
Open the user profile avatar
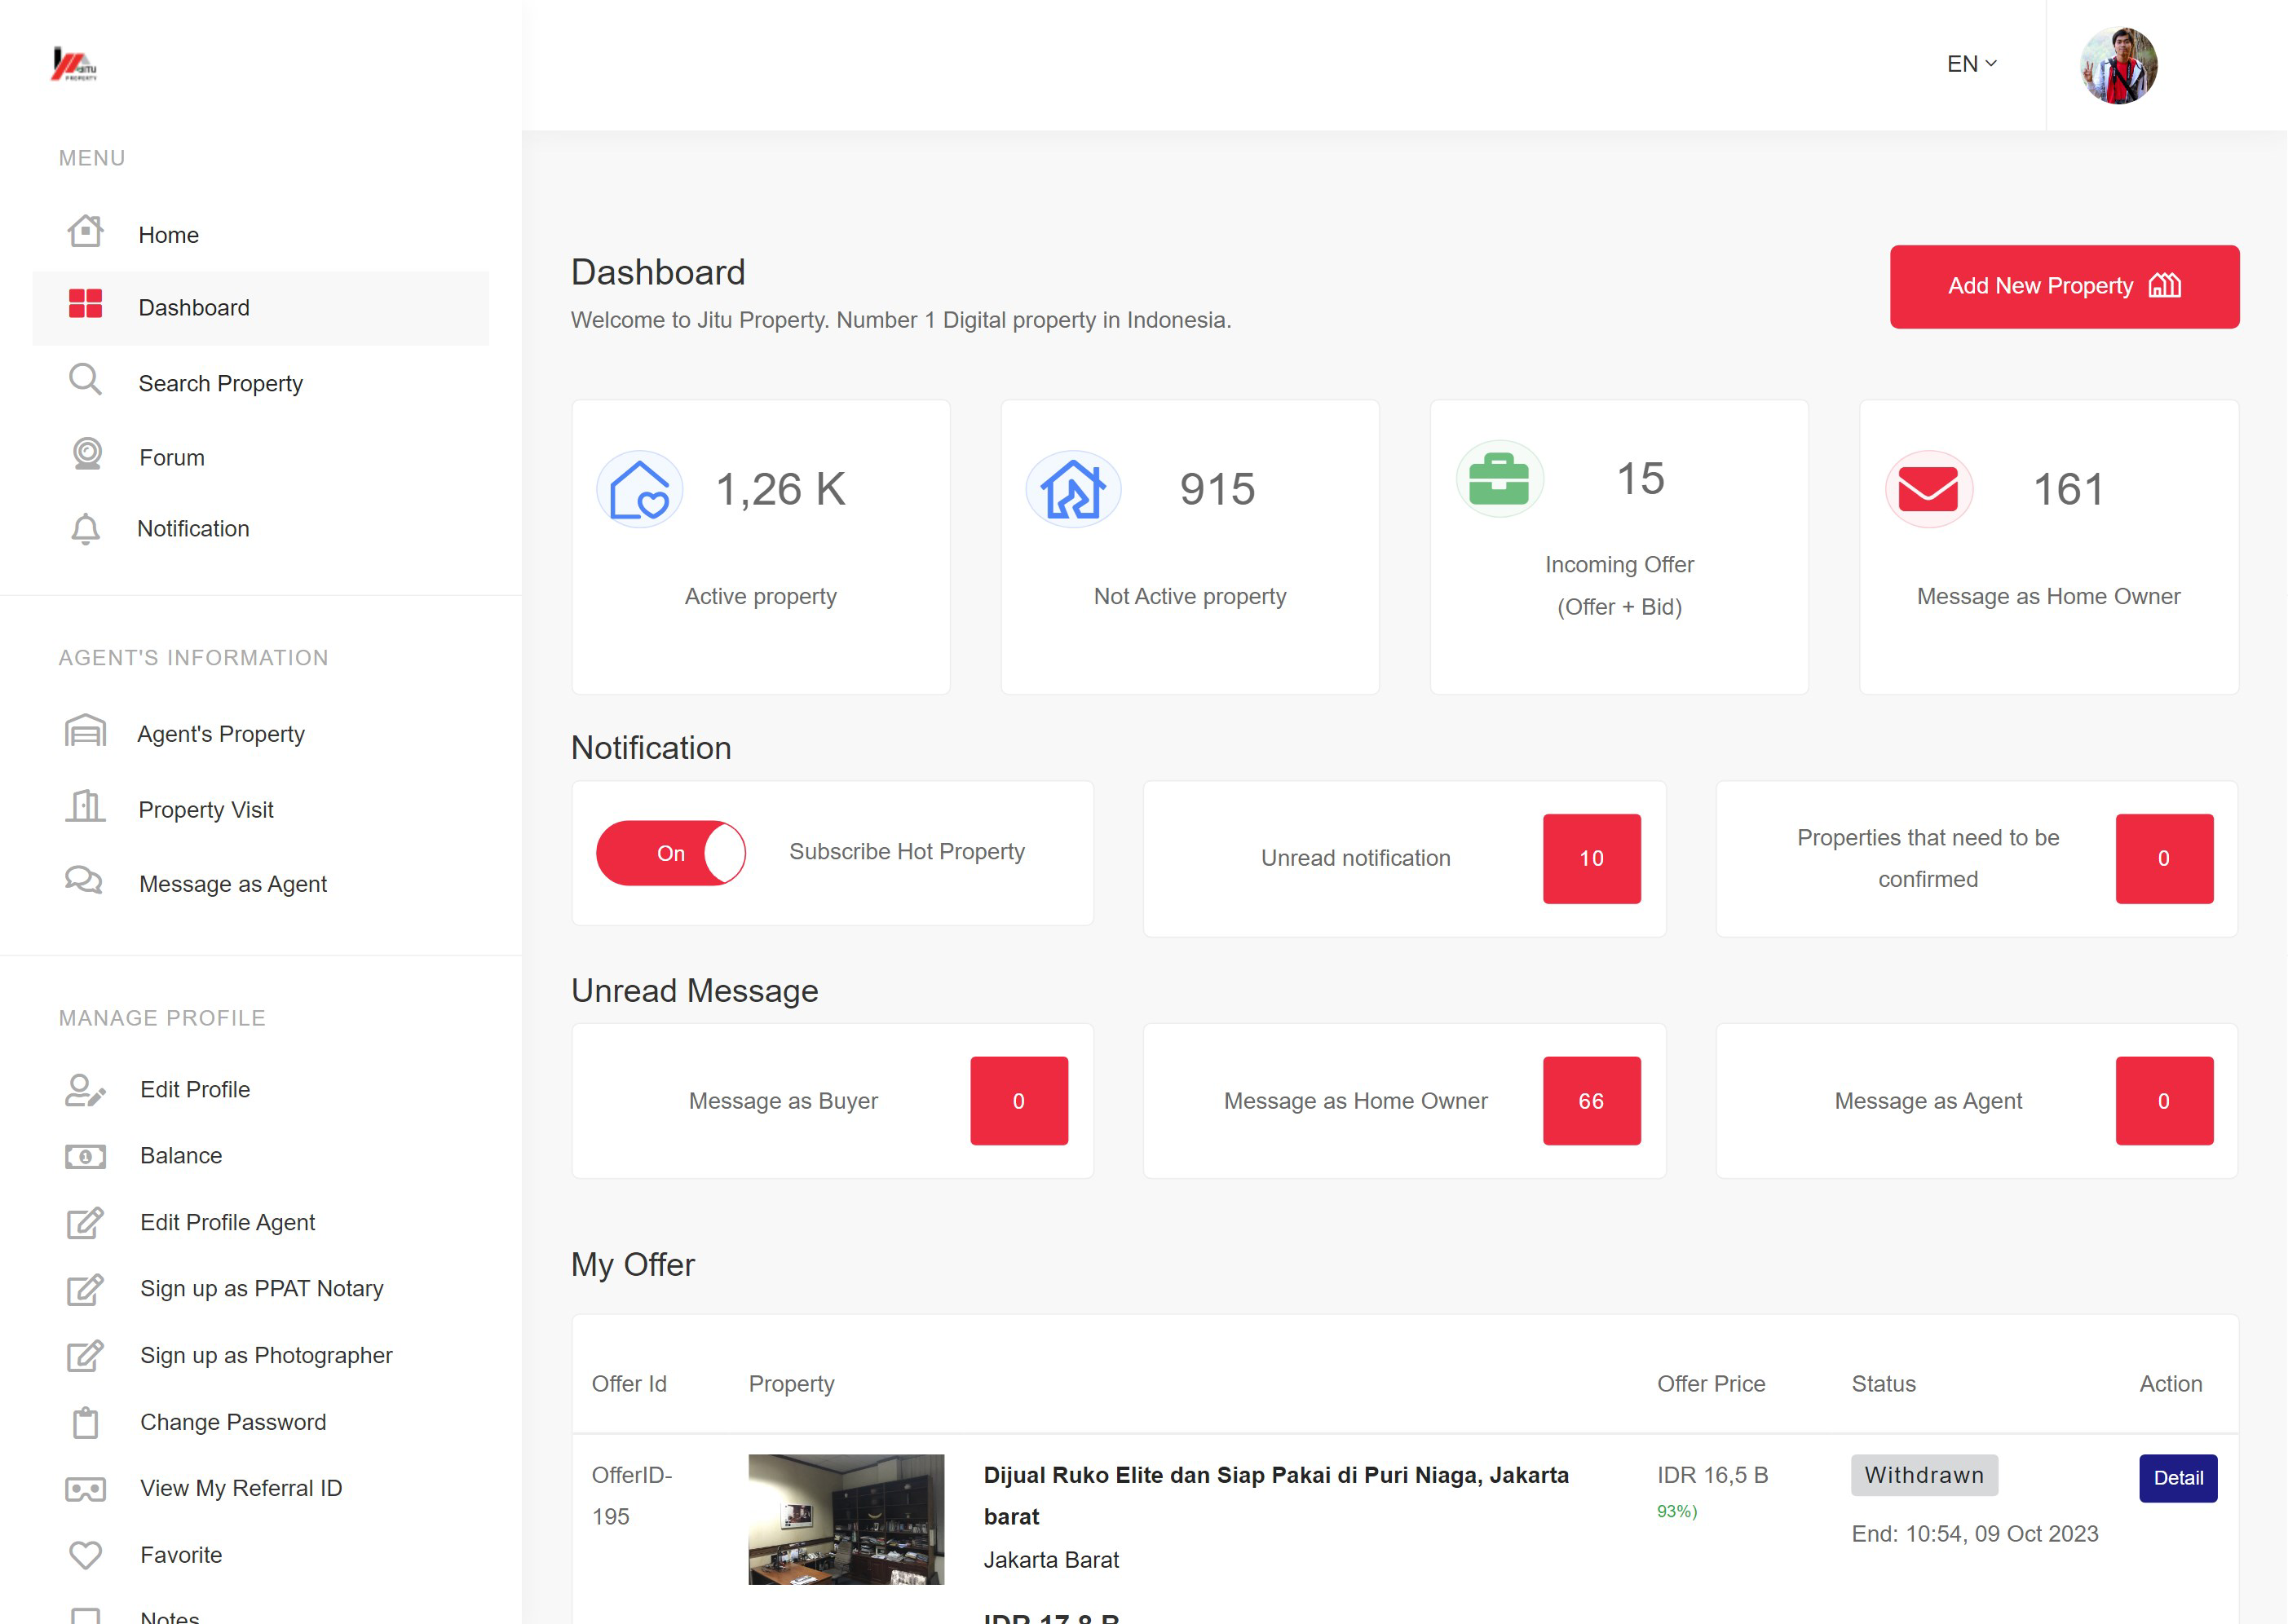[x=2119, y=65]
